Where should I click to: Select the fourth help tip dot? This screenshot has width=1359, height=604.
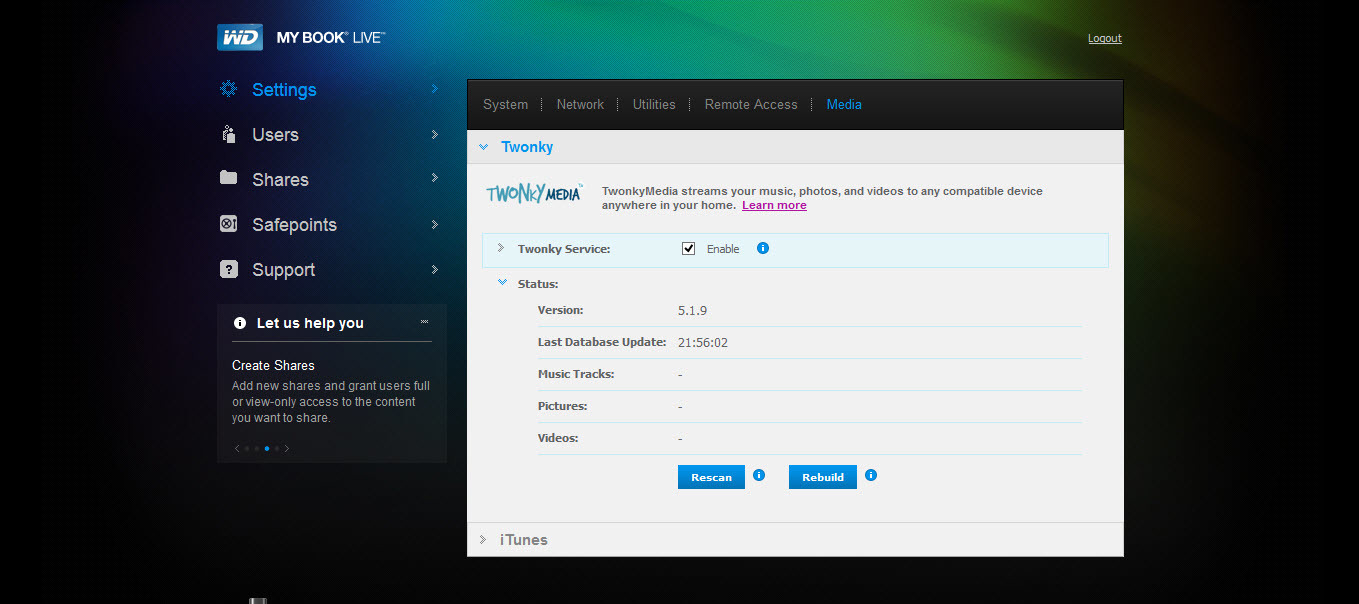coord(277,448)
